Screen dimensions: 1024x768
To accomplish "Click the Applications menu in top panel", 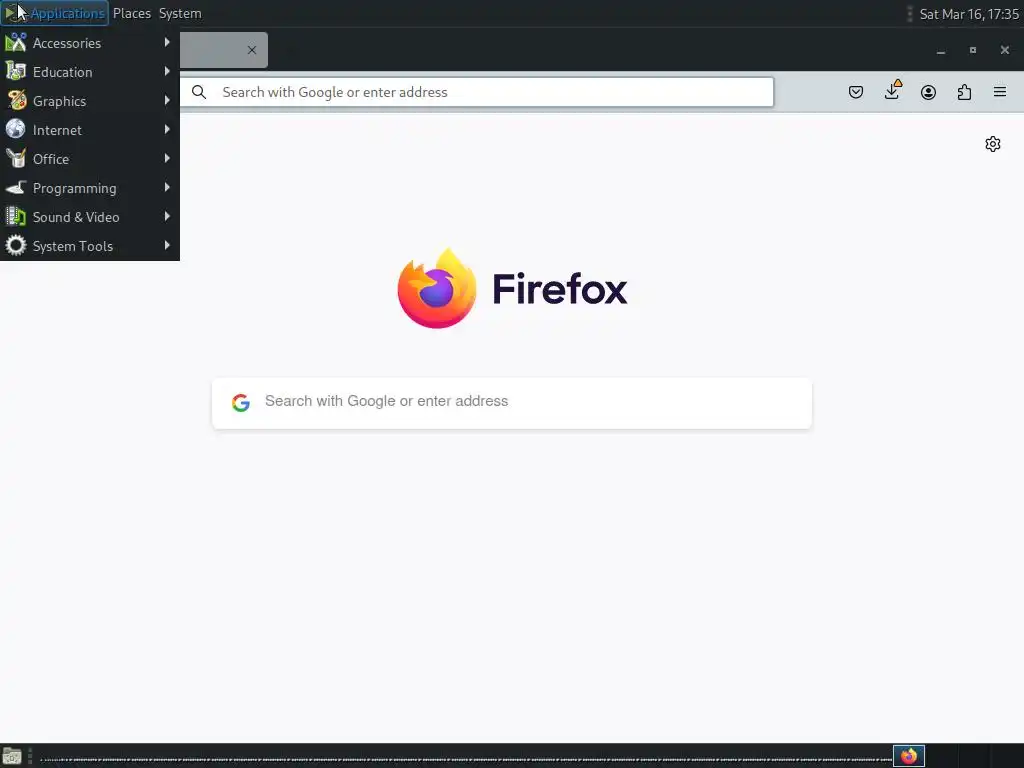I will tap(55, 13).
